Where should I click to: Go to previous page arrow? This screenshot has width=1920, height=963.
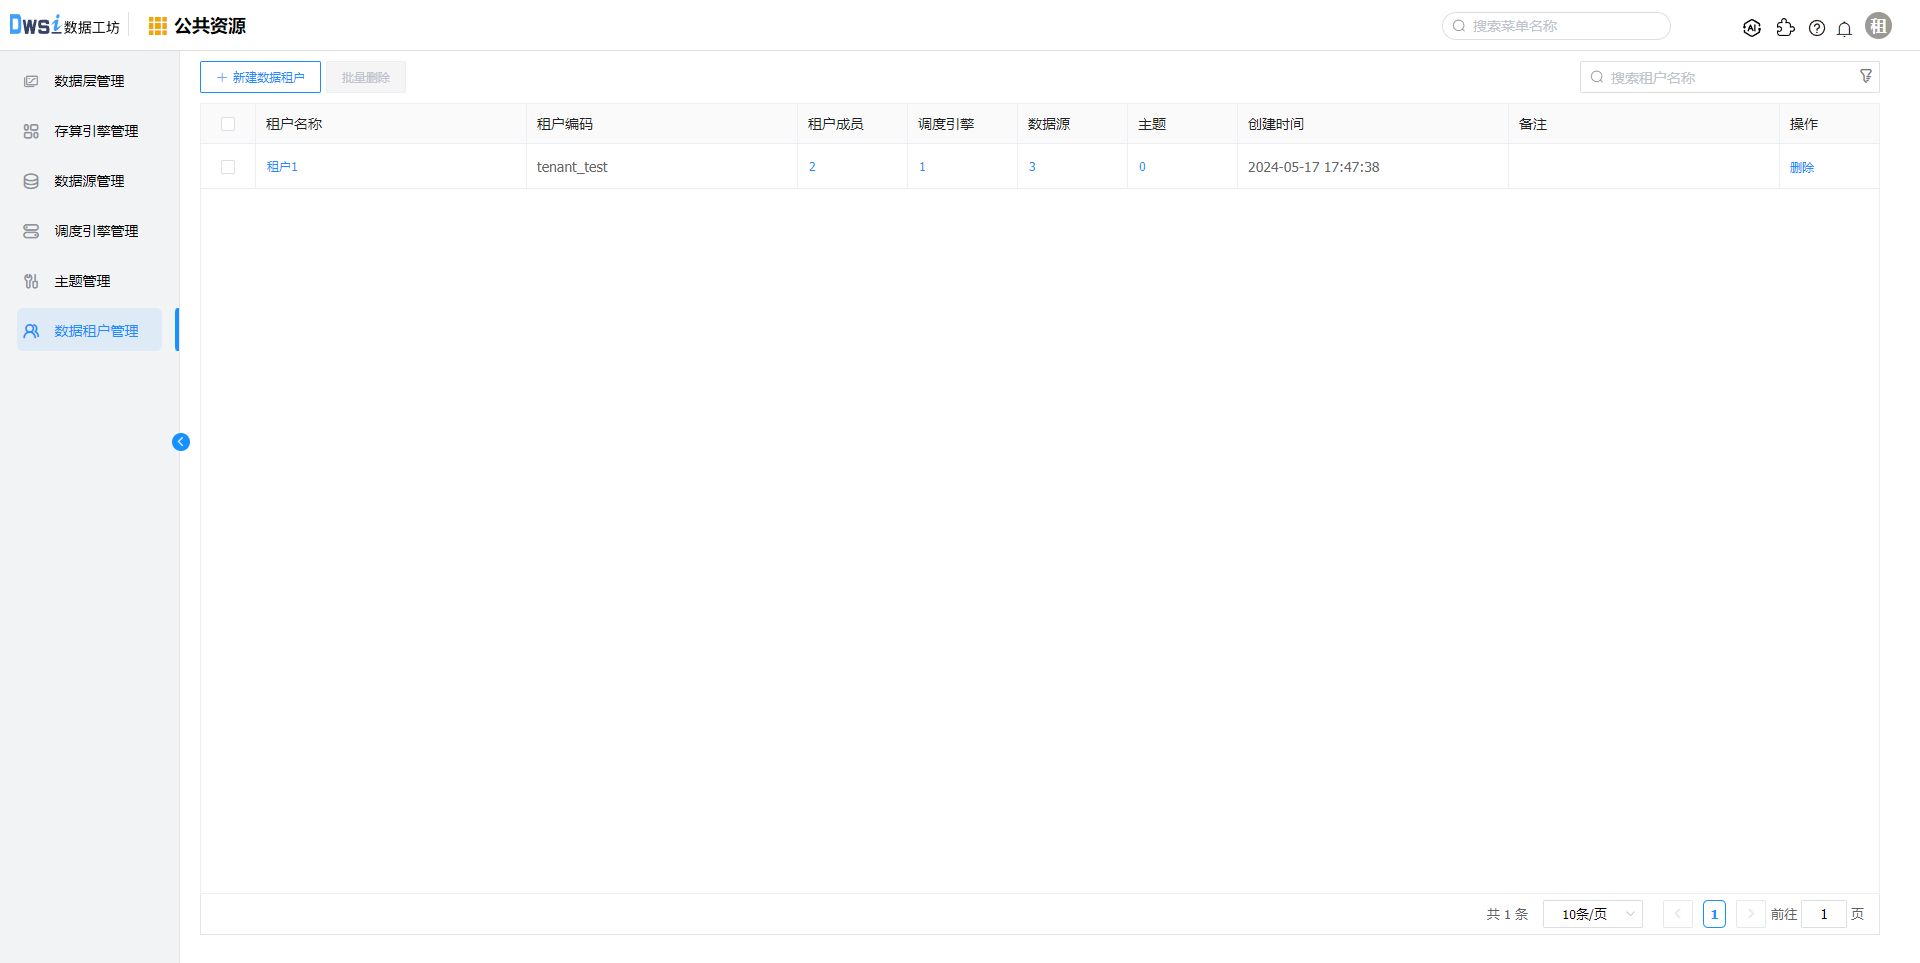click(x=1677, y=914)
